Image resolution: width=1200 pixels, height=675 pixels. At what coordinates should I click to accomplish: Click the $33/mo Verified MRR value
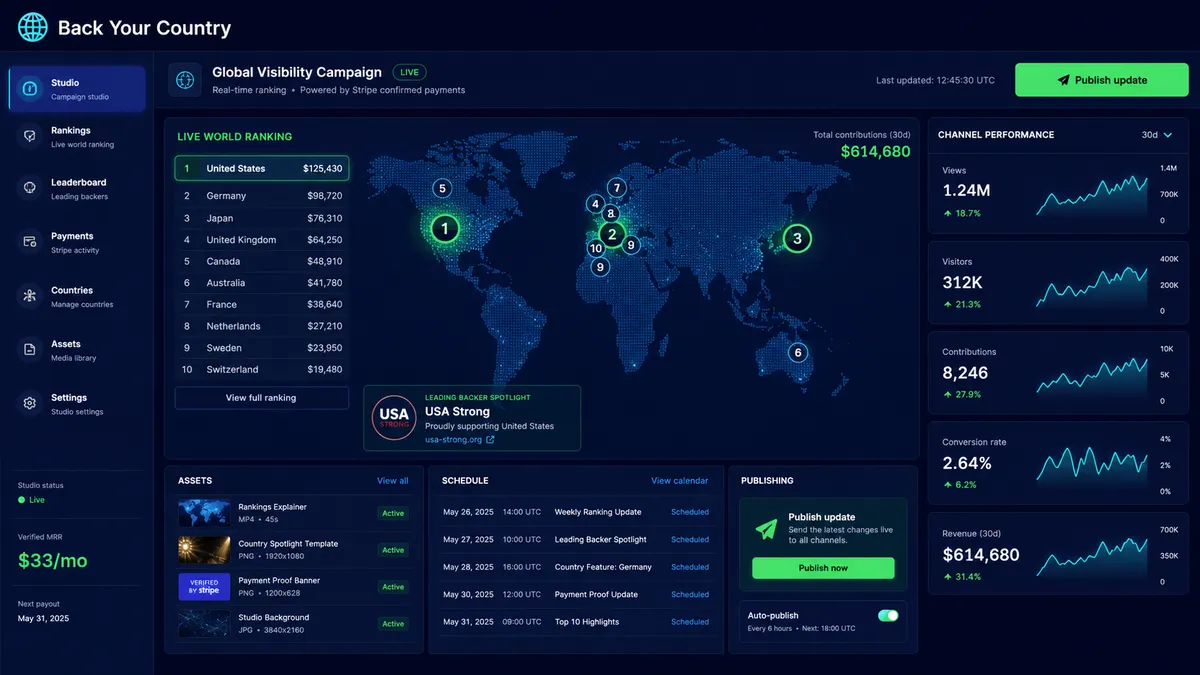point(52,561)
